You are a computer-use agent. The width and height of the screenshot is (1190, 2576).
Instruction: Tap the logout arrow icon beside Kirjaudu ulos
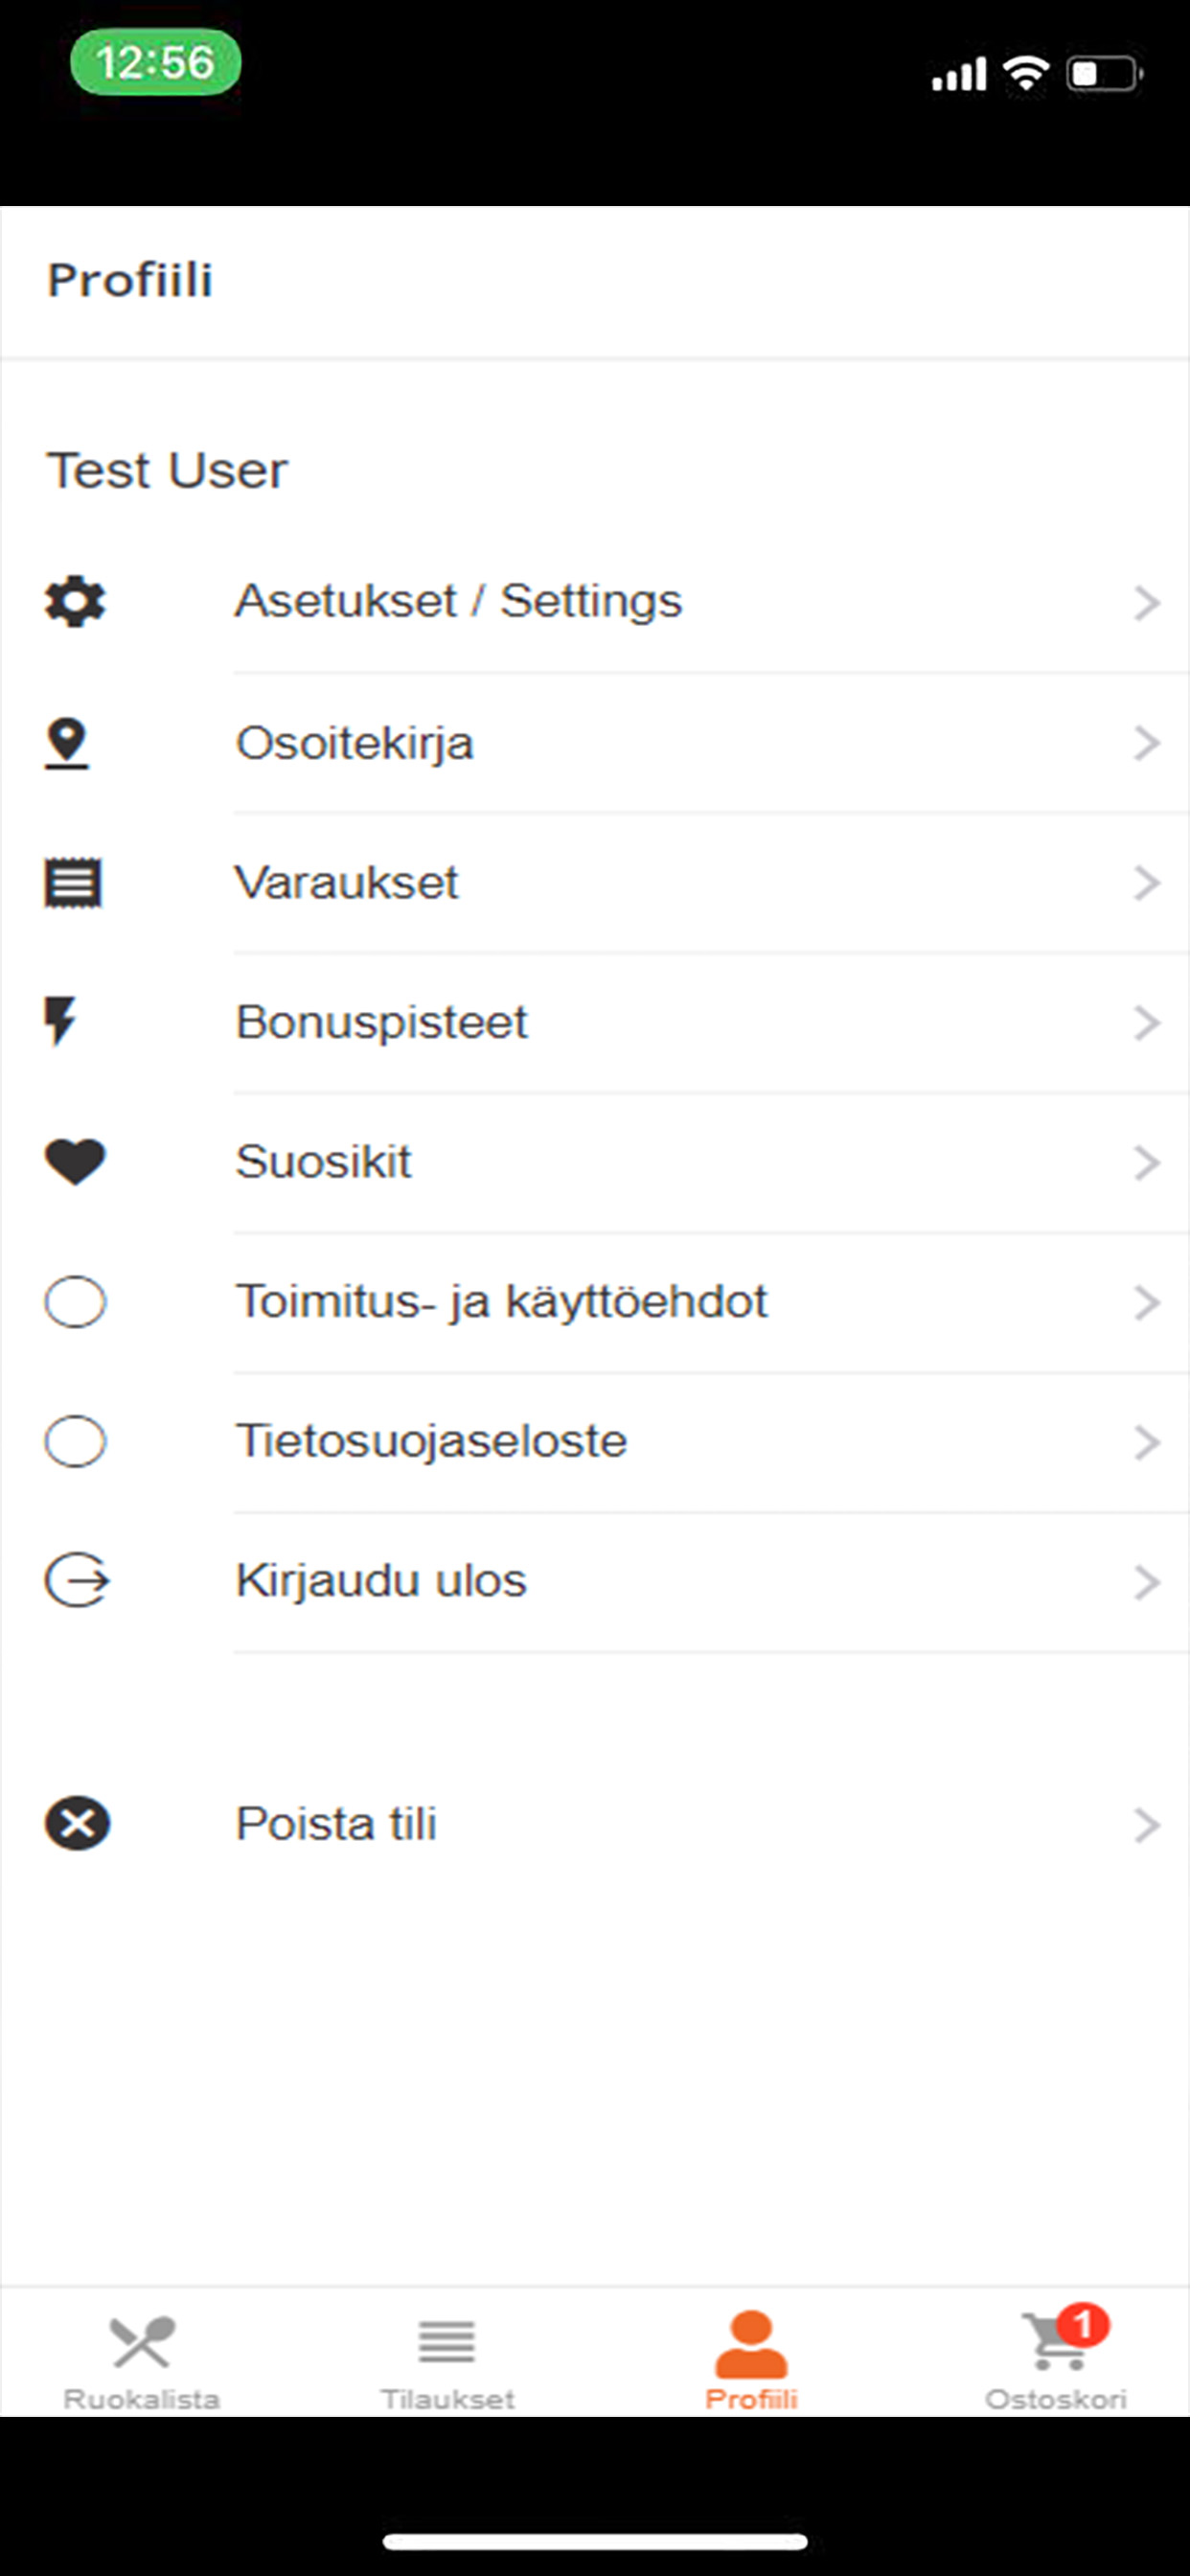click(x=77, y=1580)
